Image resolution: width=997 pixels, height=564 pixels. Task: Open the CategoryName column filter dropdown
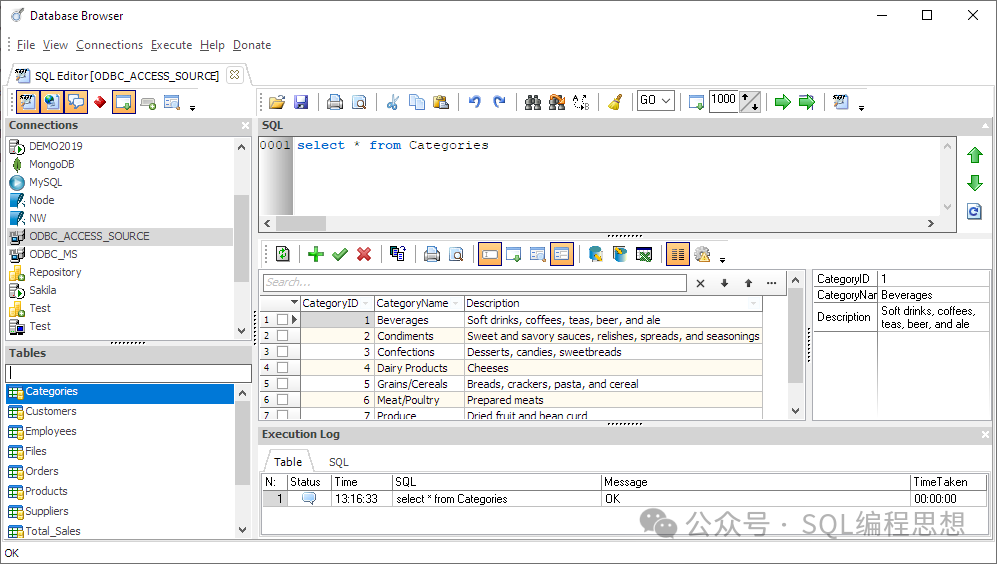456,303
